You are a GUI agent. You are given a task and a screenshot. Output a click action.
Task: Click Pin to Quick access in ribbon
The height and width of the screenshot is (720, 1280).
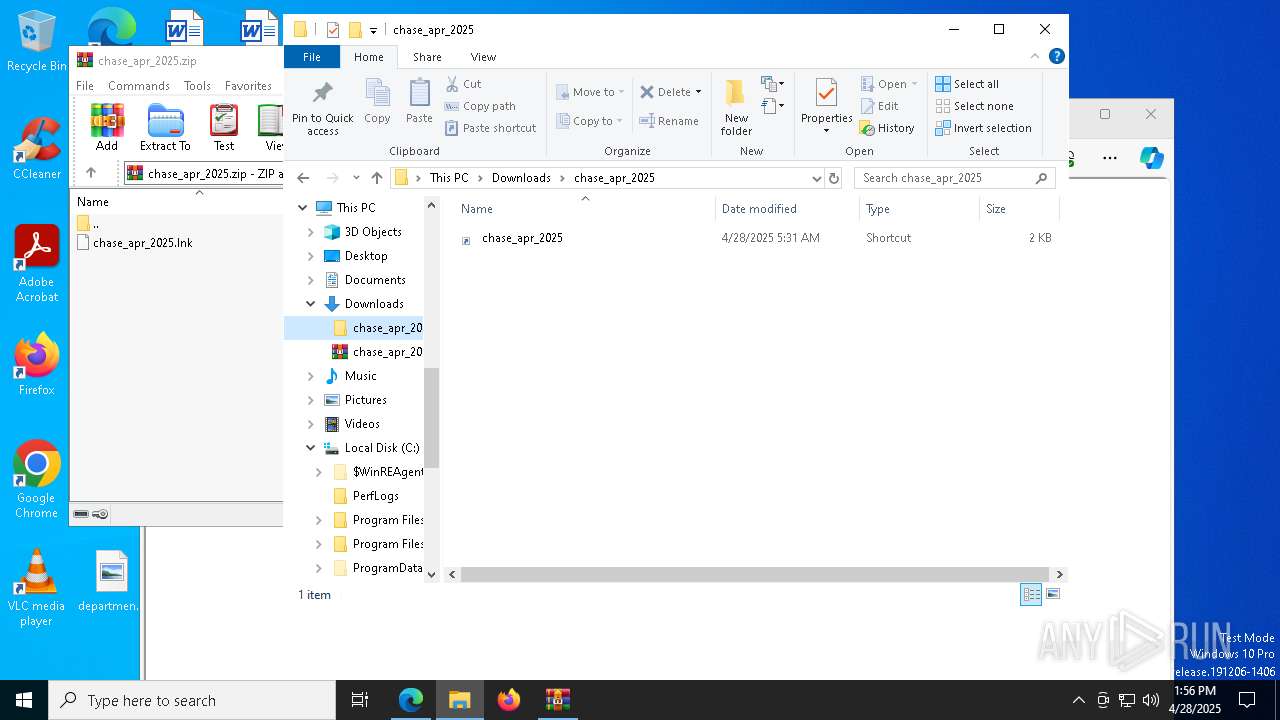(322, 108)
